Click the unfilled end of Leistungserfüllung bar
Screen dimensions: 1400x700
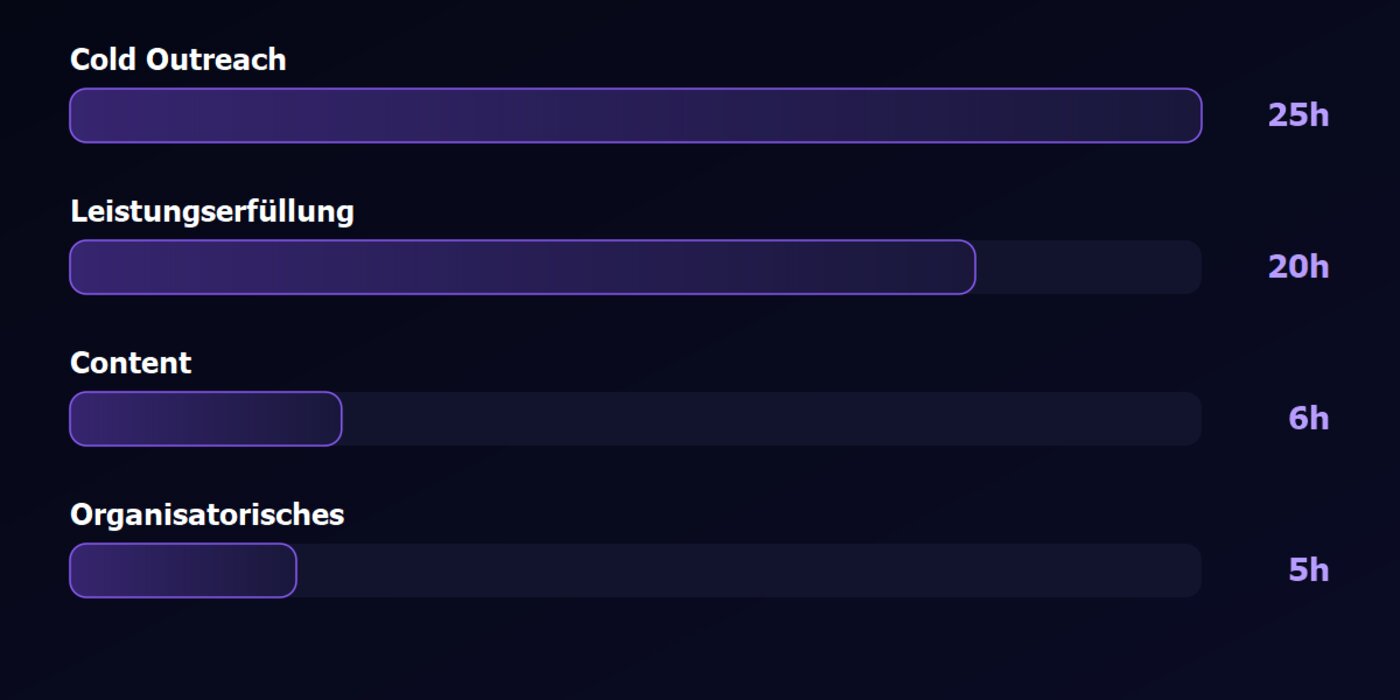coord(1088,267)
